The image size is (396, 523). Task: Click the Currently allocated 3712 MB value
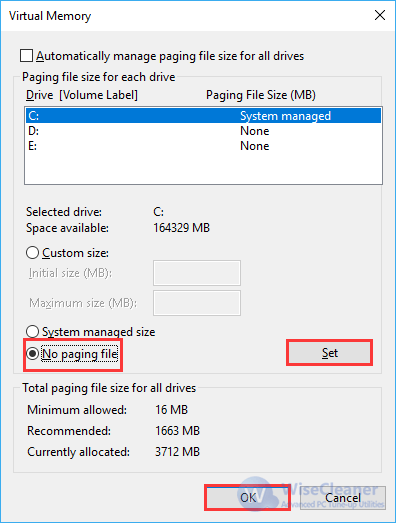tap(177, 452)
